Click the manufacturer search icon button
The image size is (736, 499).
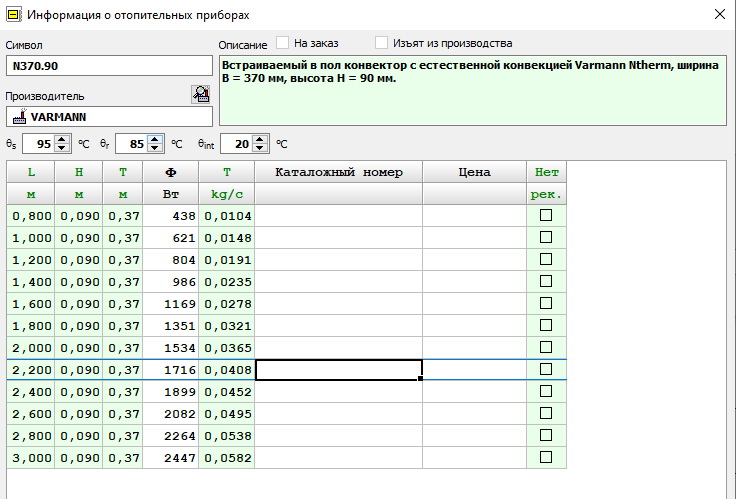pos(201,94)
